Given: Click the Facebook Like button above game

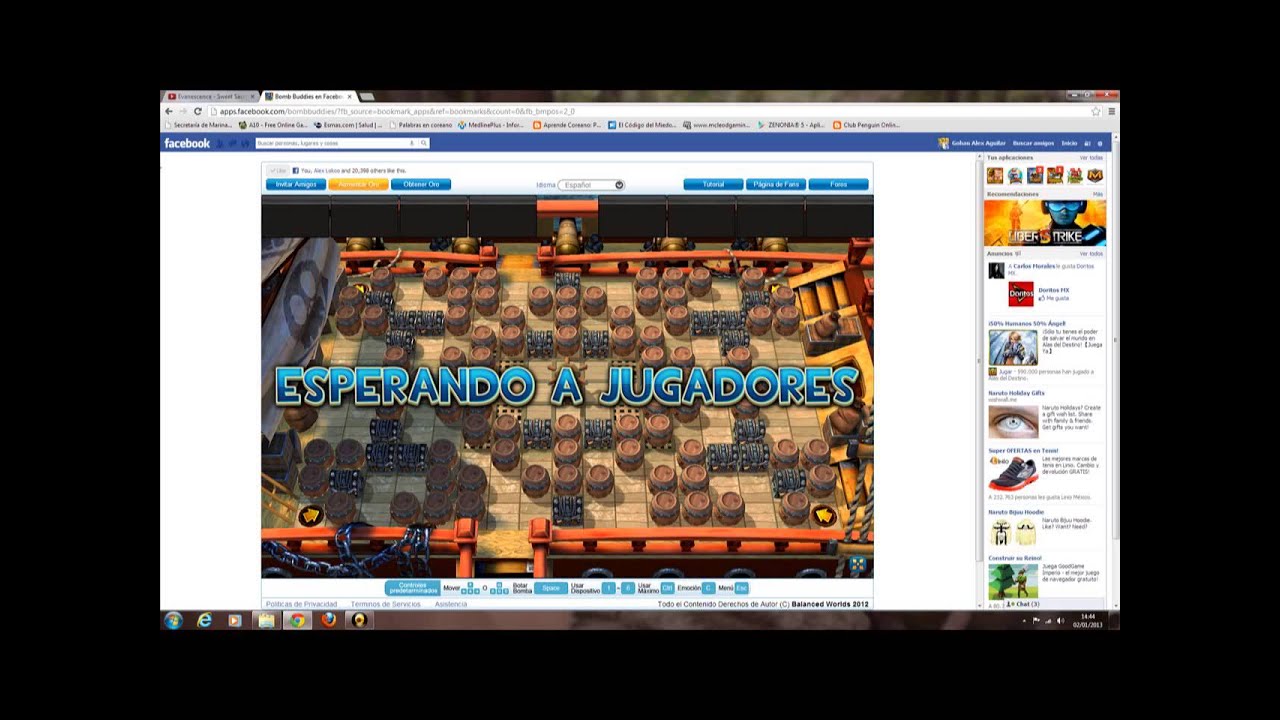Looking at the screenshot, I should tap(277, 170).
